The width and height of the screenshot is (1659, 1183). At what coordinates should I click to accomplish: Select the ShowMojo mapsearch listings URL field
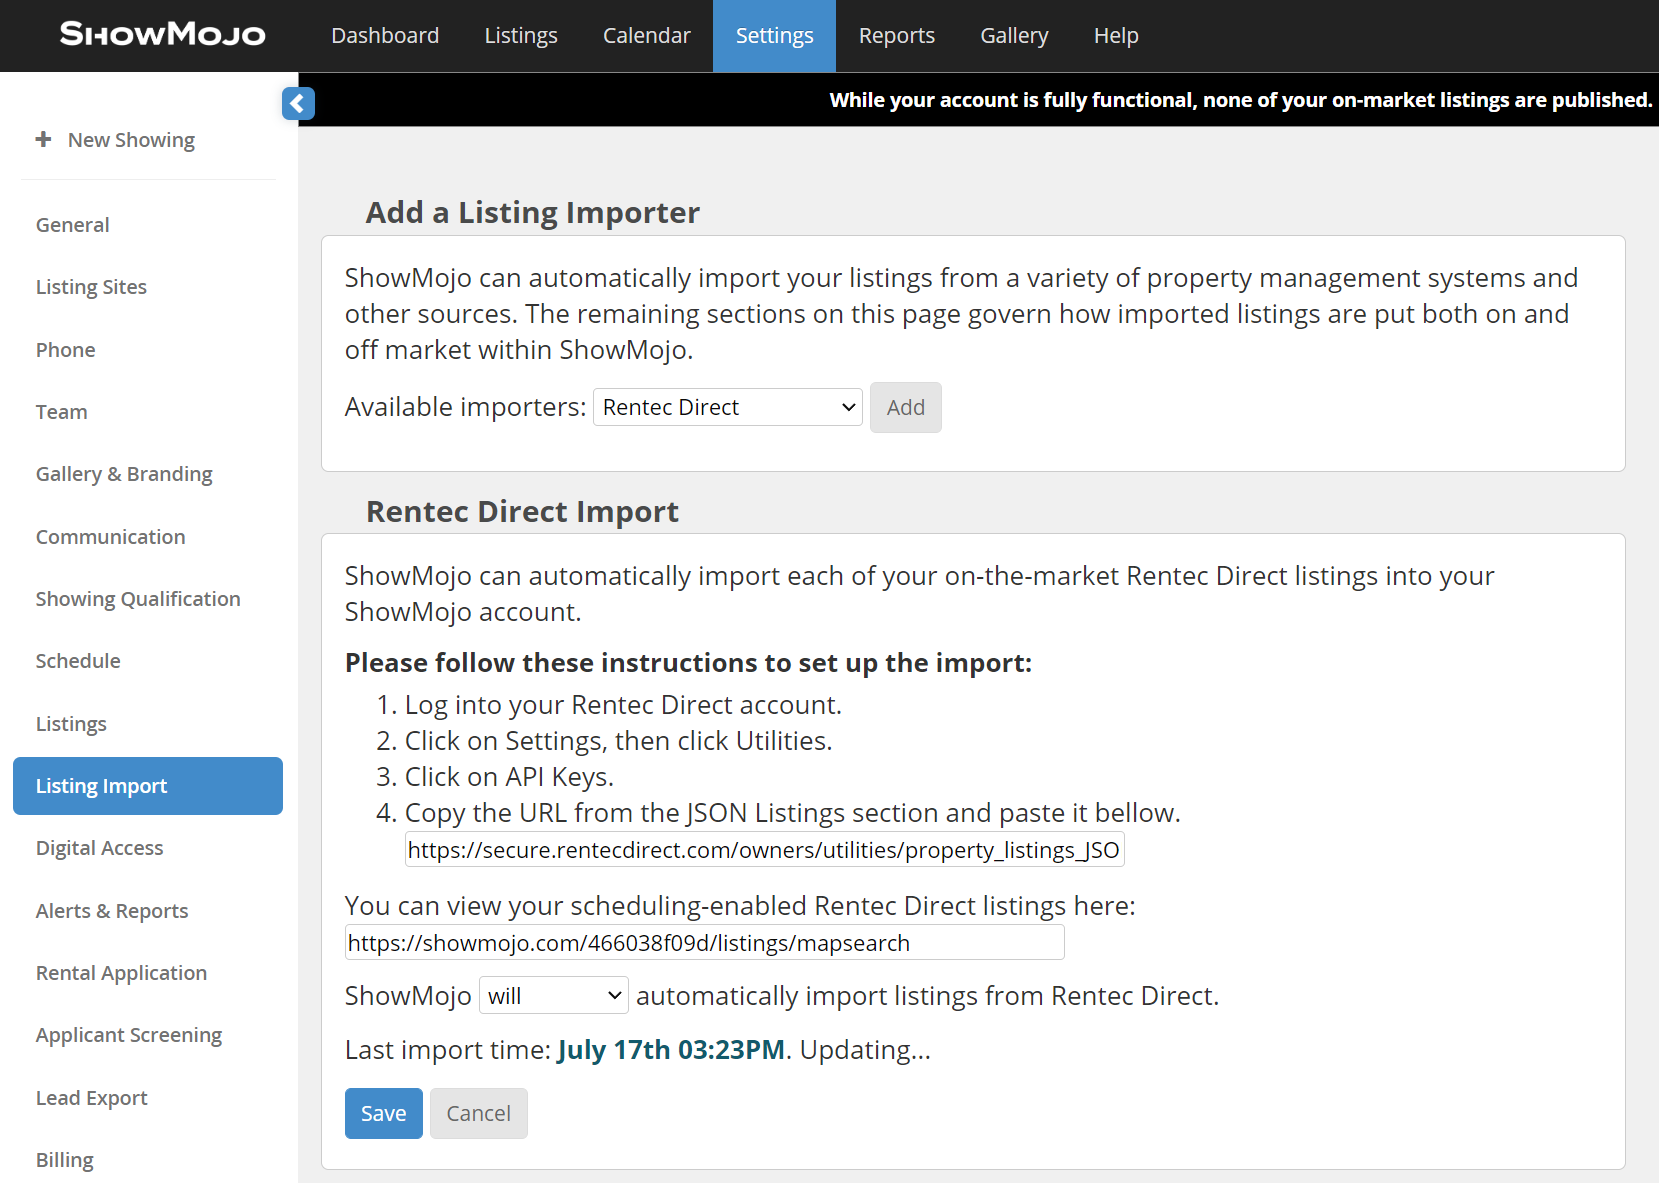pos(704,943)
